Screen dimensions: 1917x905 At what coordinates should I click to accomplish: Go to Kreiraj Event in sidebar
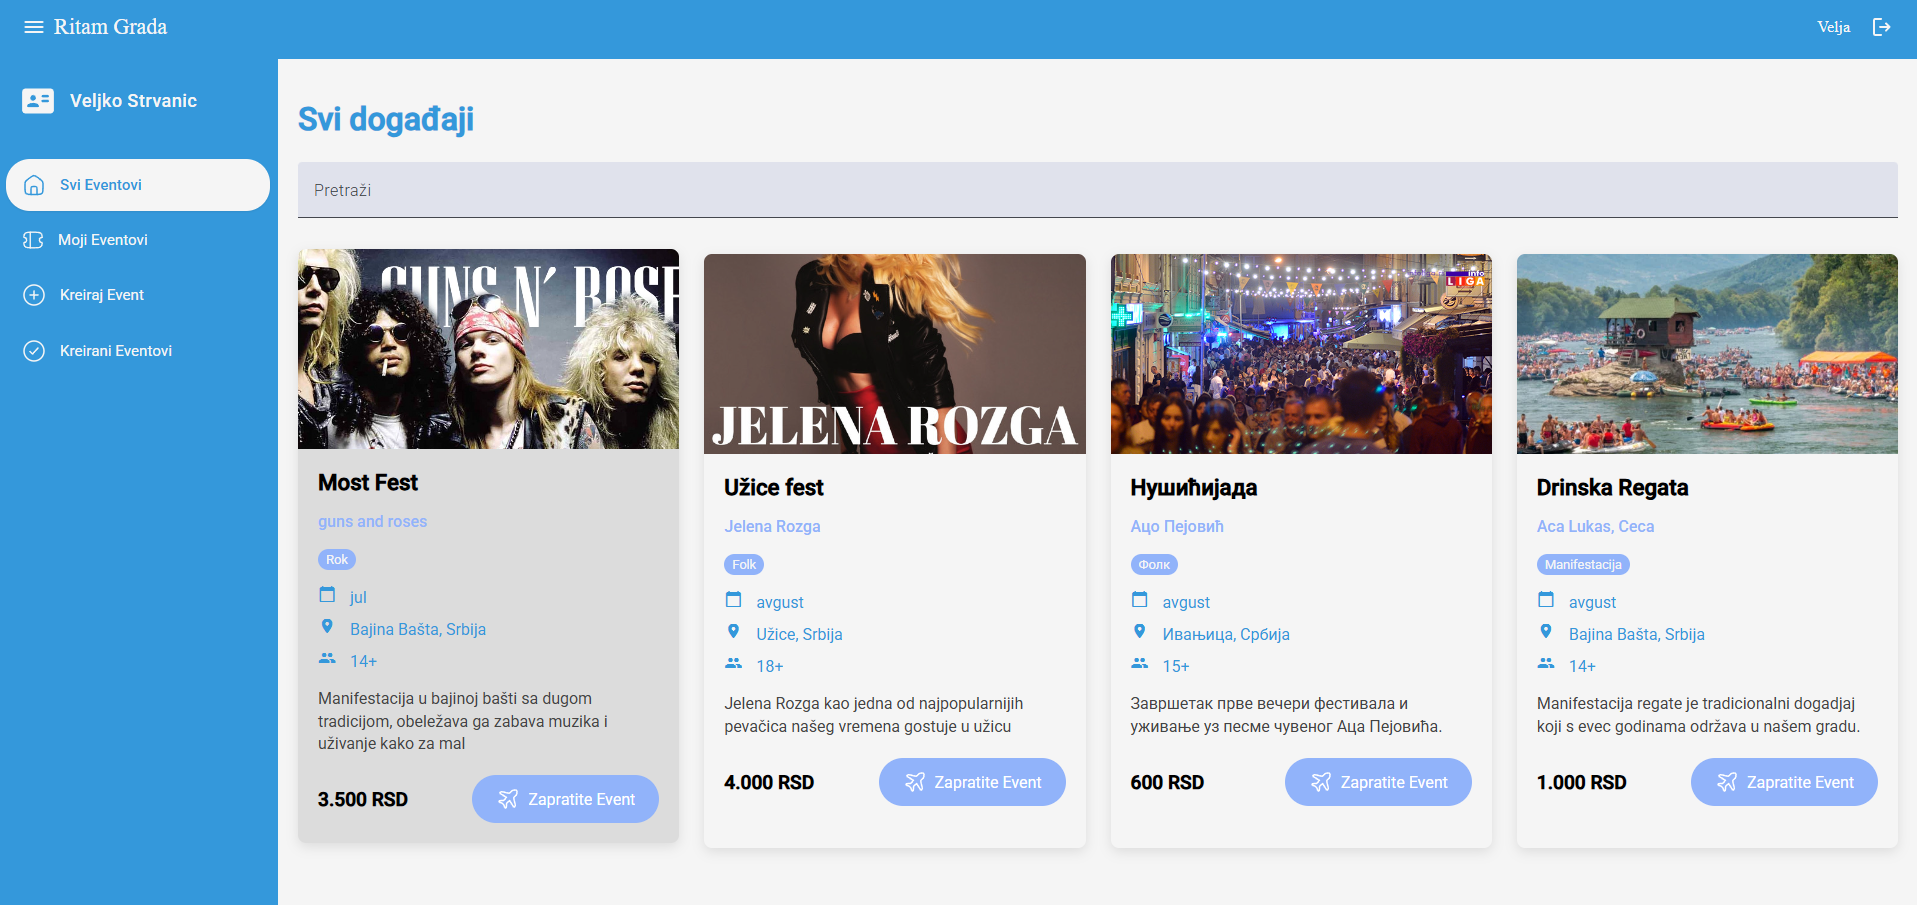(x=138, y=295)
